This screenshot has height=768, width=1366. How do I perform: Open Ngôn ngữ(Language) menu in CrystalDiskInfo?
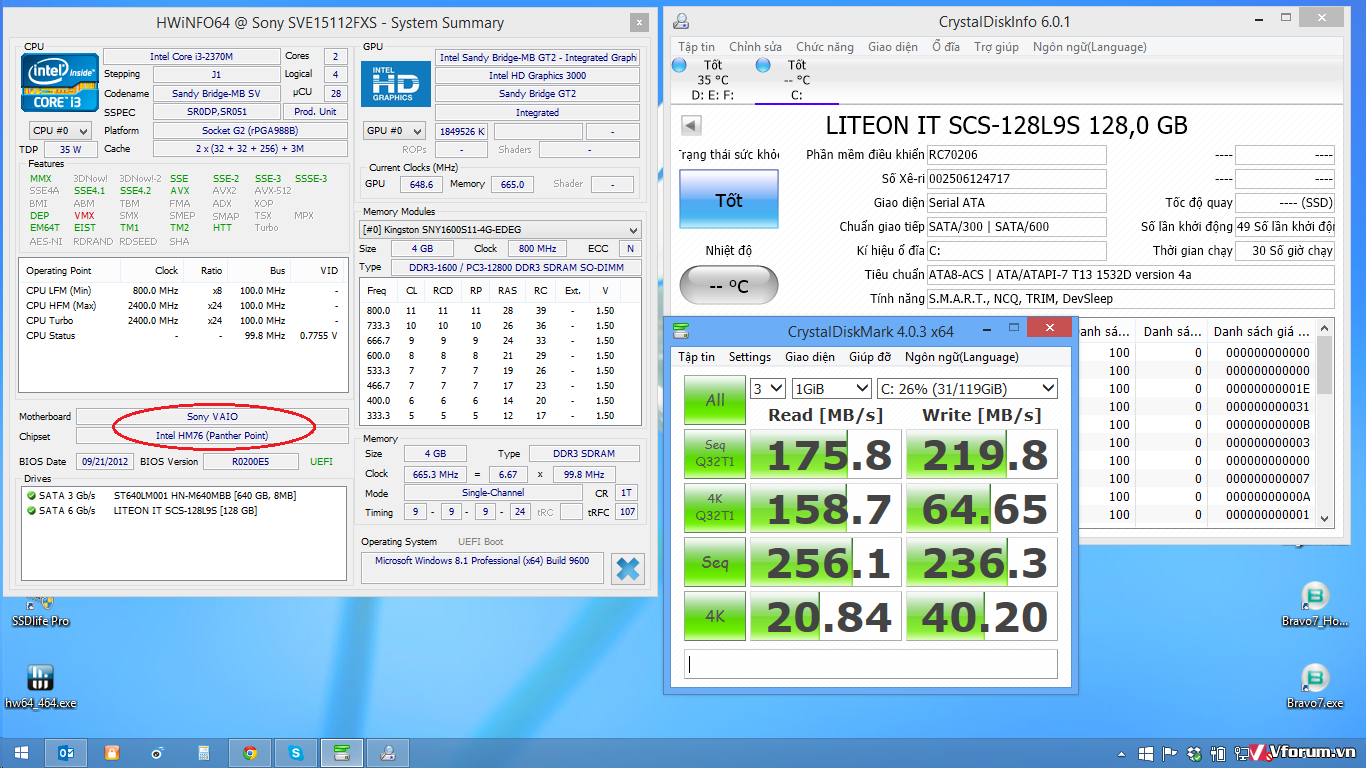pos(1090,47)
